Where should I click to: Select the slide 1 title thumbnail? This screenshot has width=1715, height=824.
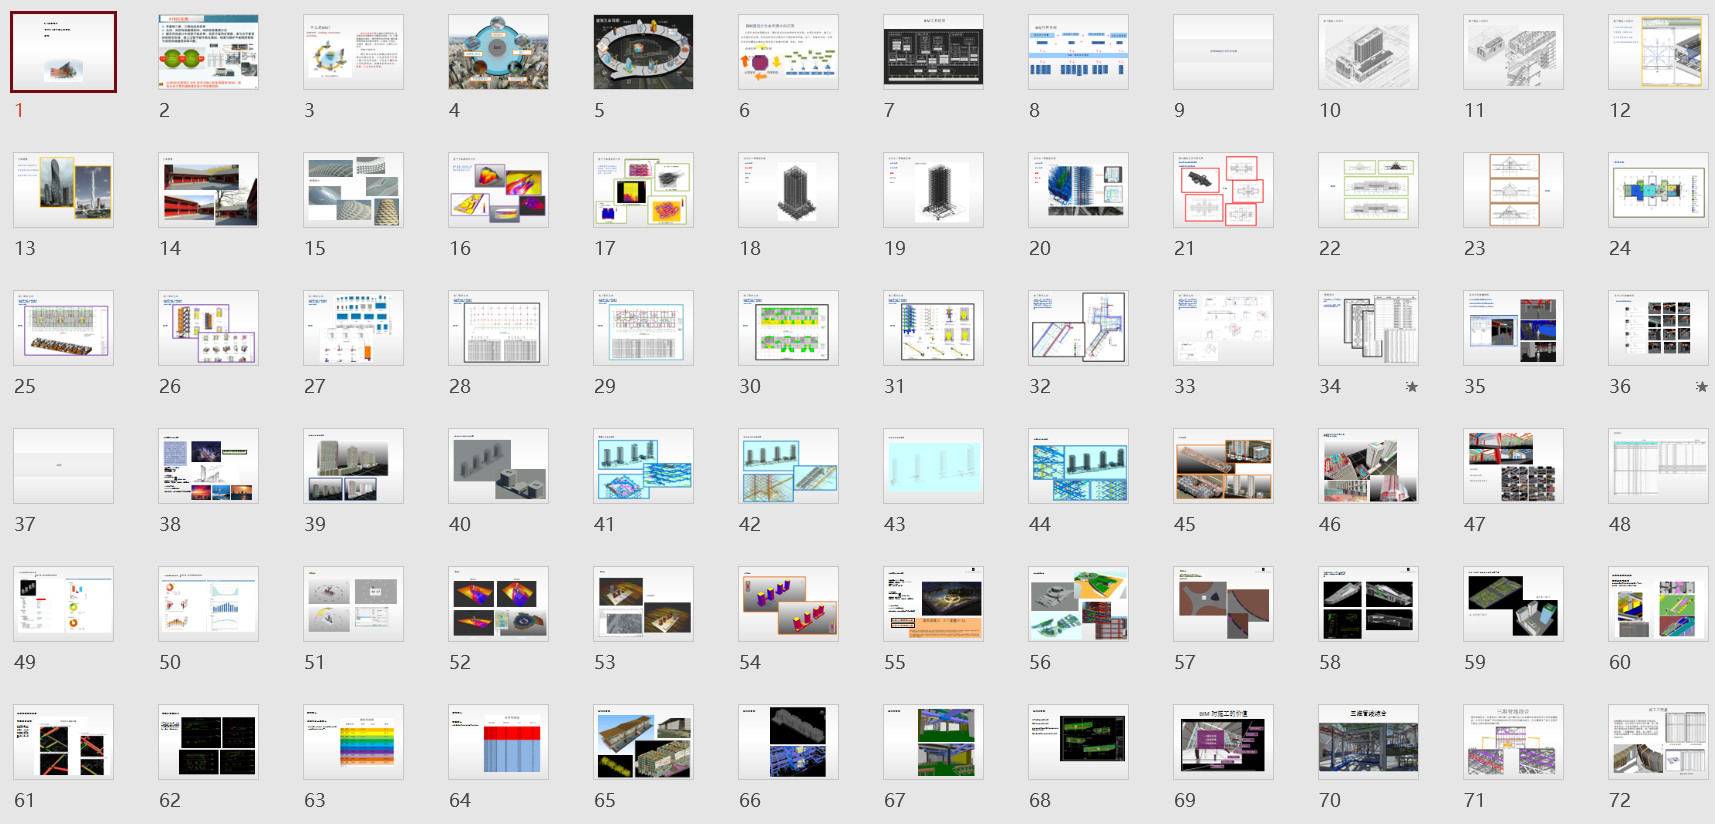point(64,52)
